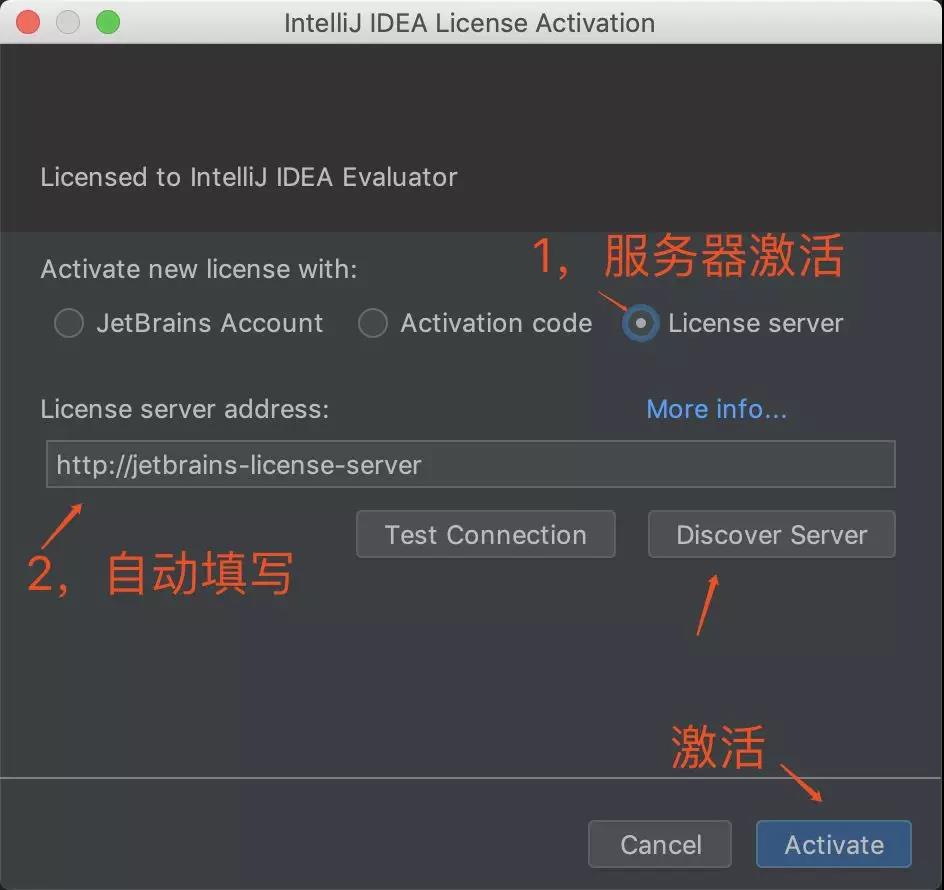Focus the License server address field

pos(471,464)
